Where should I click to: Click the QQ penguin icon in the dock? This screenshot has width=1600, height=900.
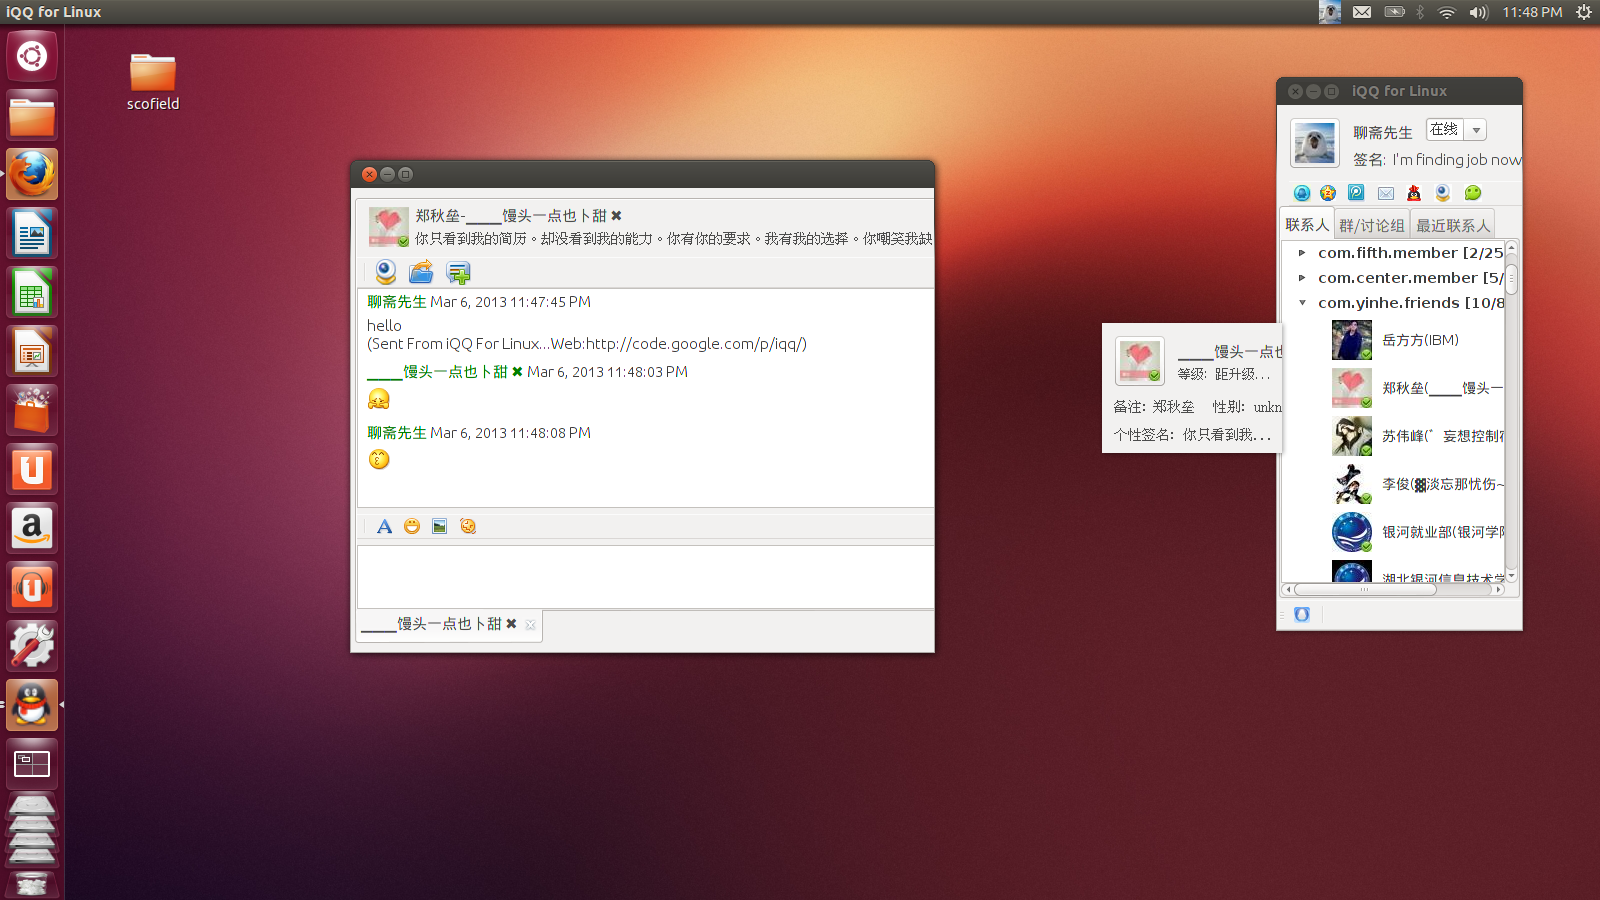pos(32,706)
